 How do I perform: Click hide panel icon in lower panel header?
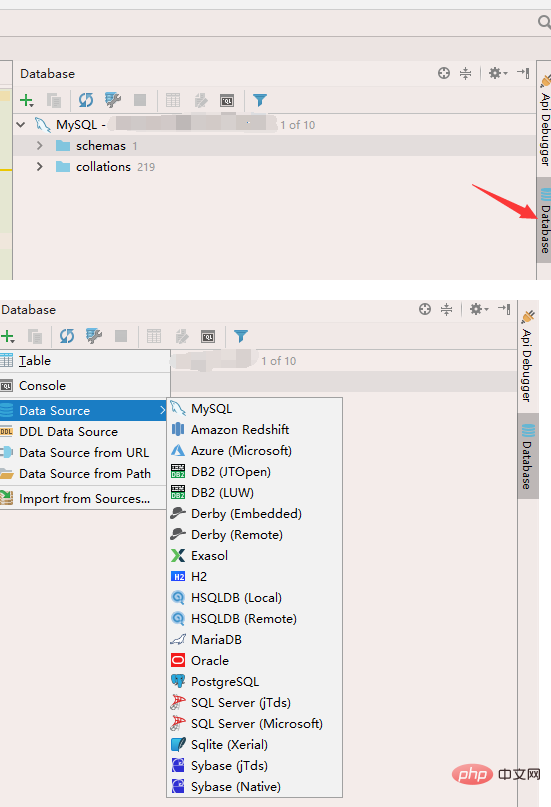tap(504, 309)
